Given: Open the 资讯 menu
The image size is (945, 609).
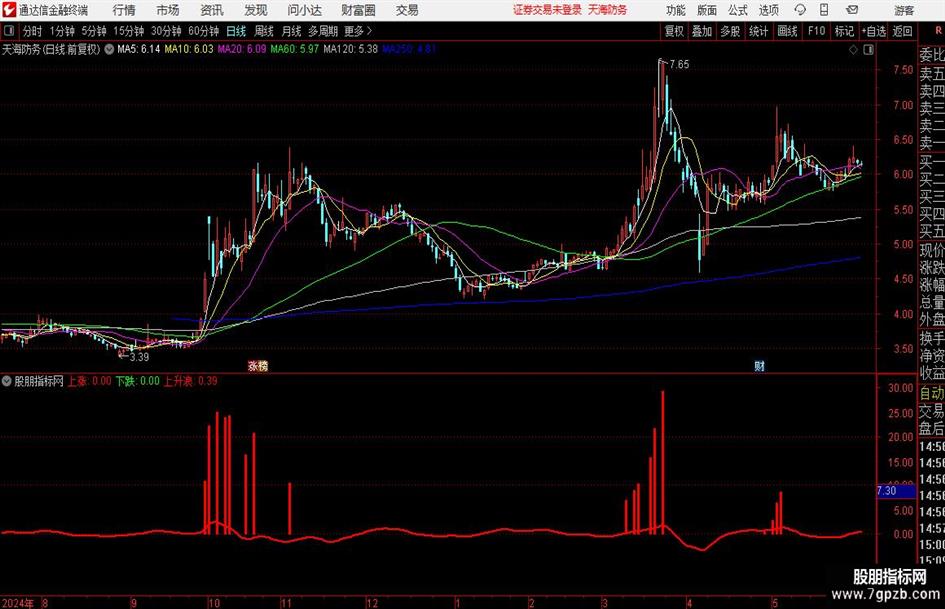Looking at the screenshot, I should [x=212, y=10].
